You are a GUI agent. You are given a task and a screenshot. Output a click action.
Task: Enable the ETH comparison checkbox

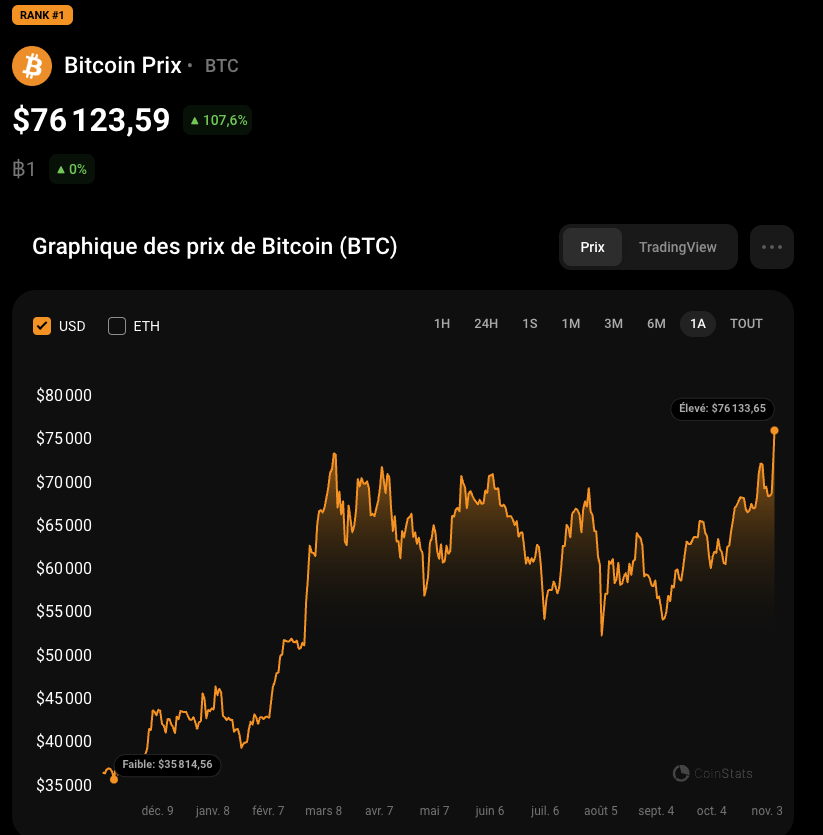coord(117,326)
